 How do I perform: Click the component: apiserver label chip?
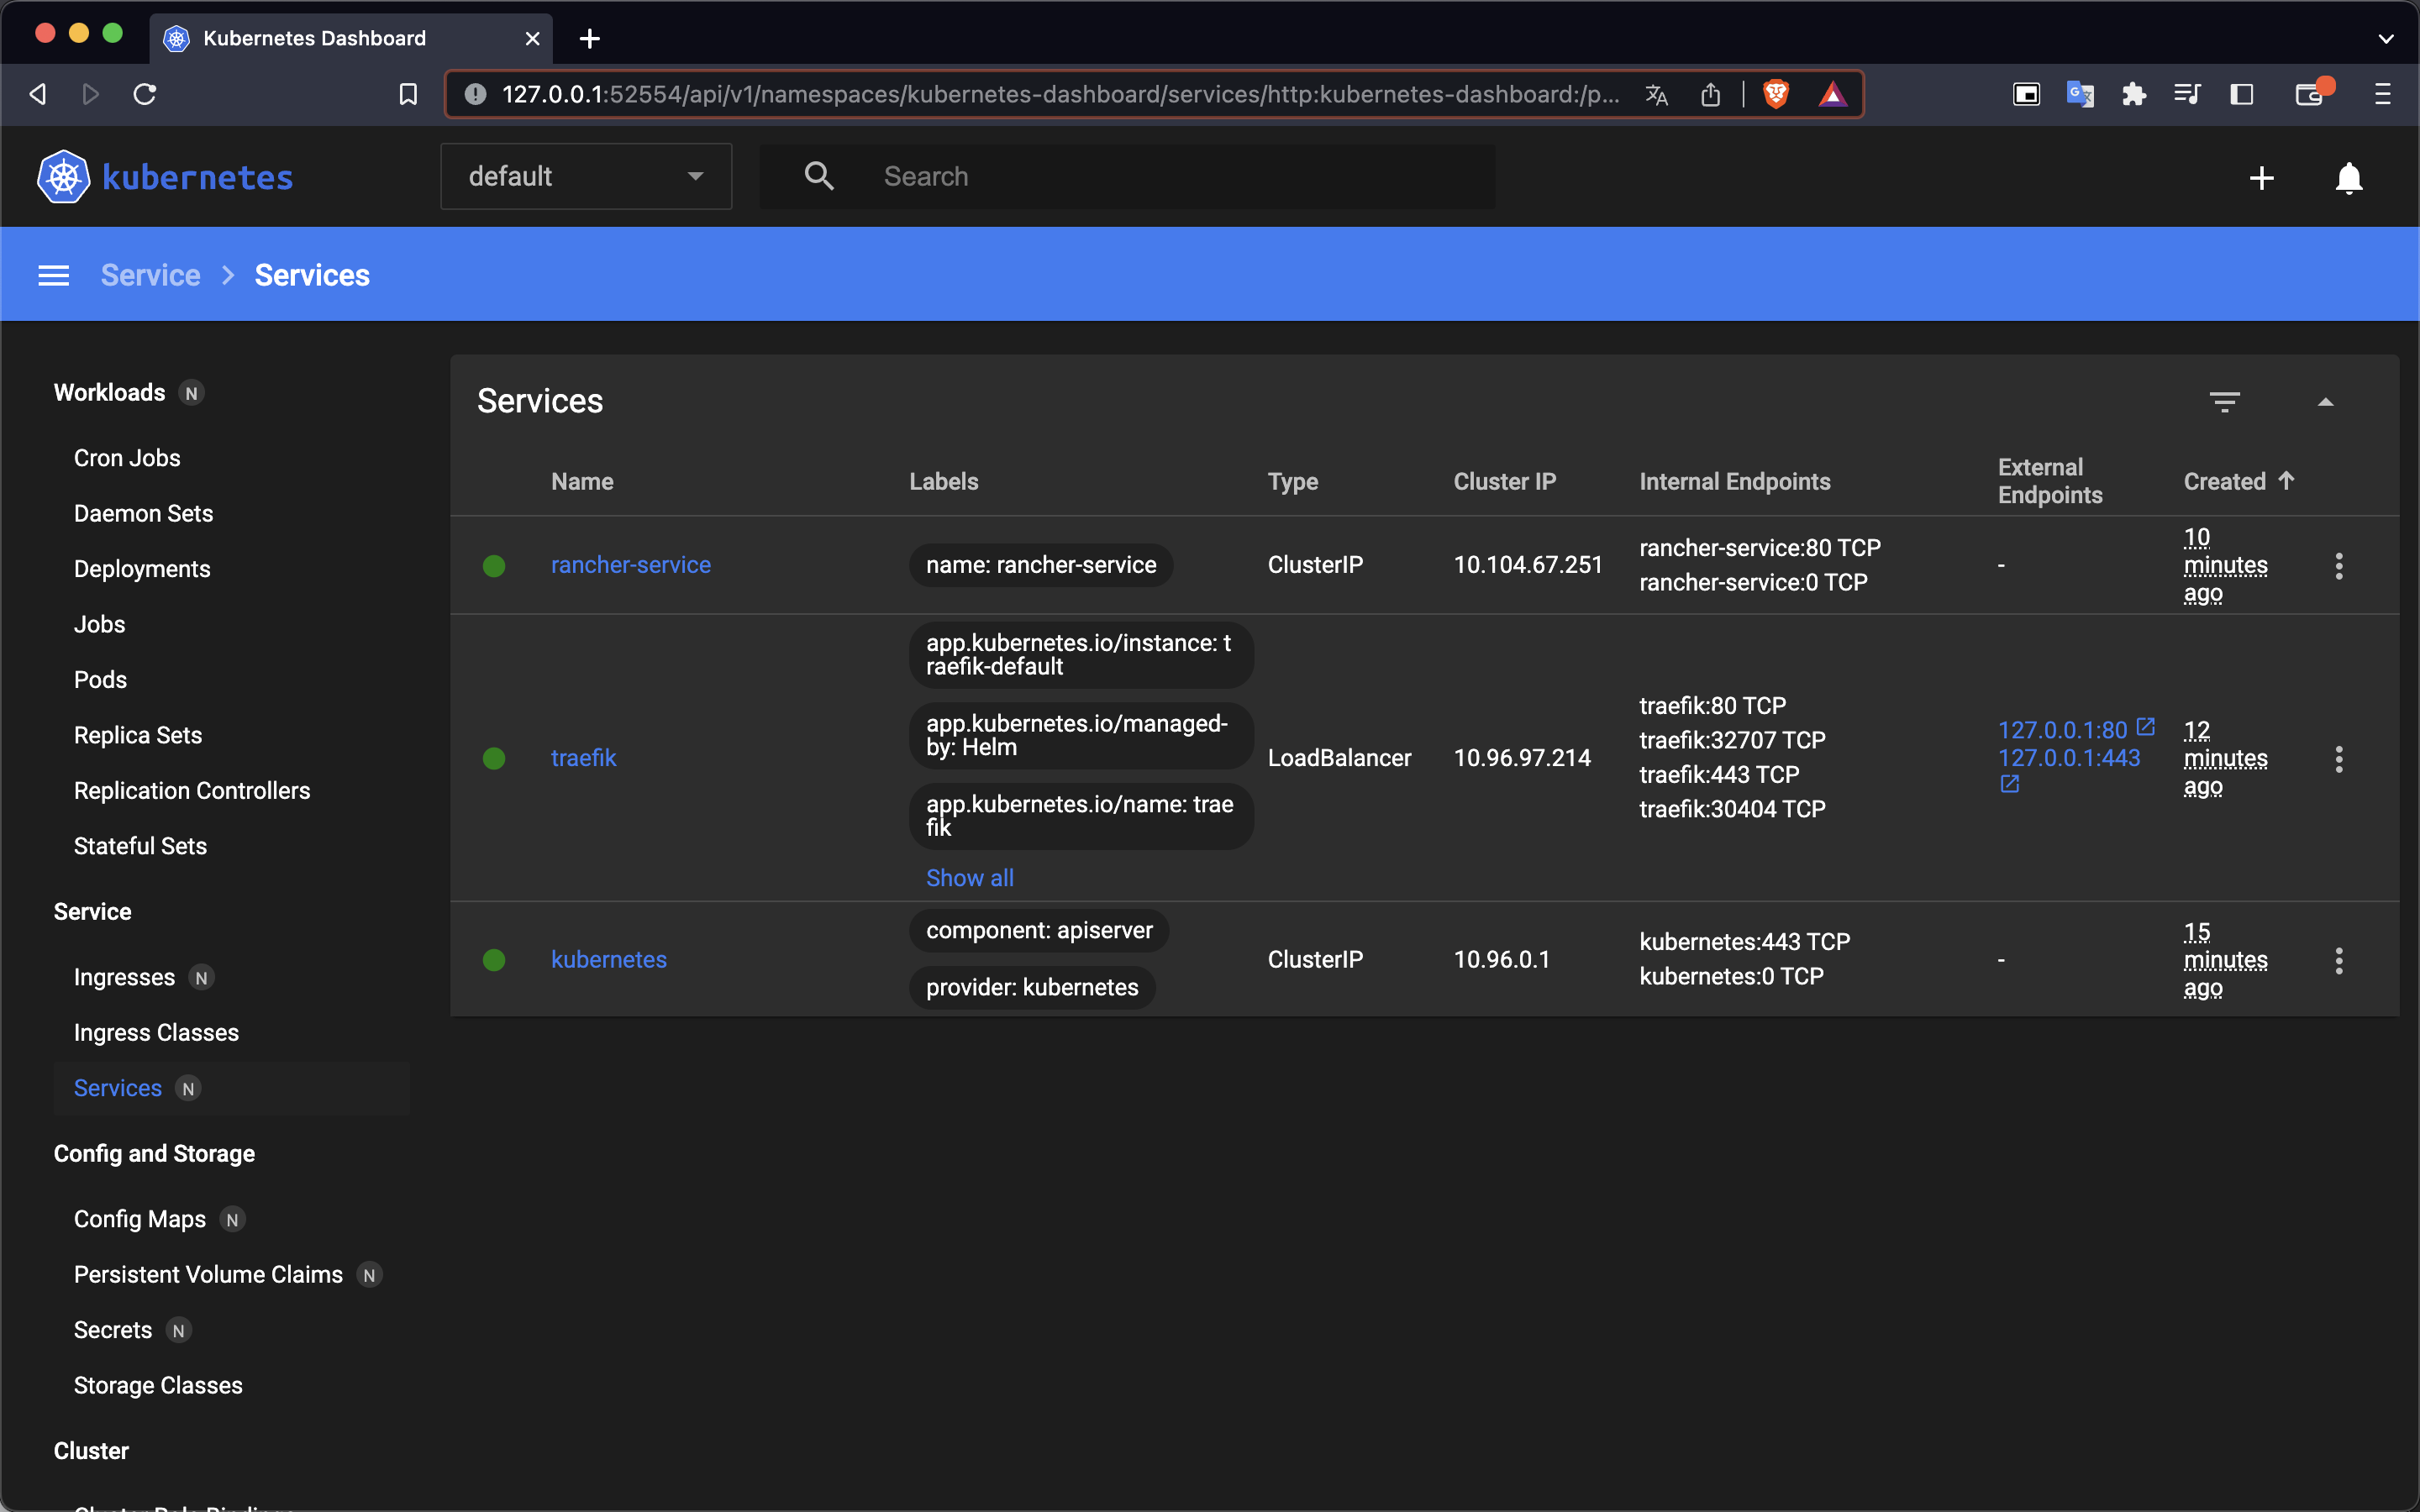[x=1039, y=930]
